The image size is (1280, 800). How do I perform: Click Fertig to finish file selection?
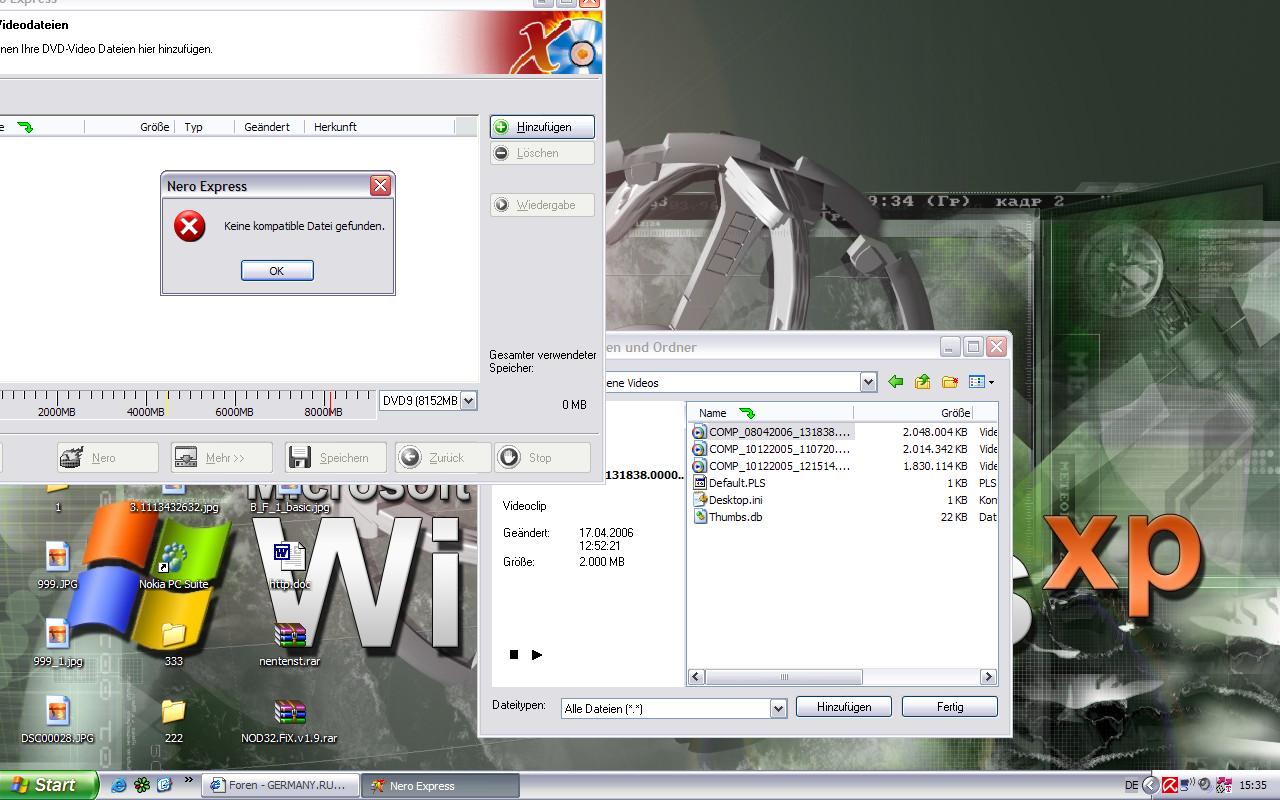coord(949,707)
